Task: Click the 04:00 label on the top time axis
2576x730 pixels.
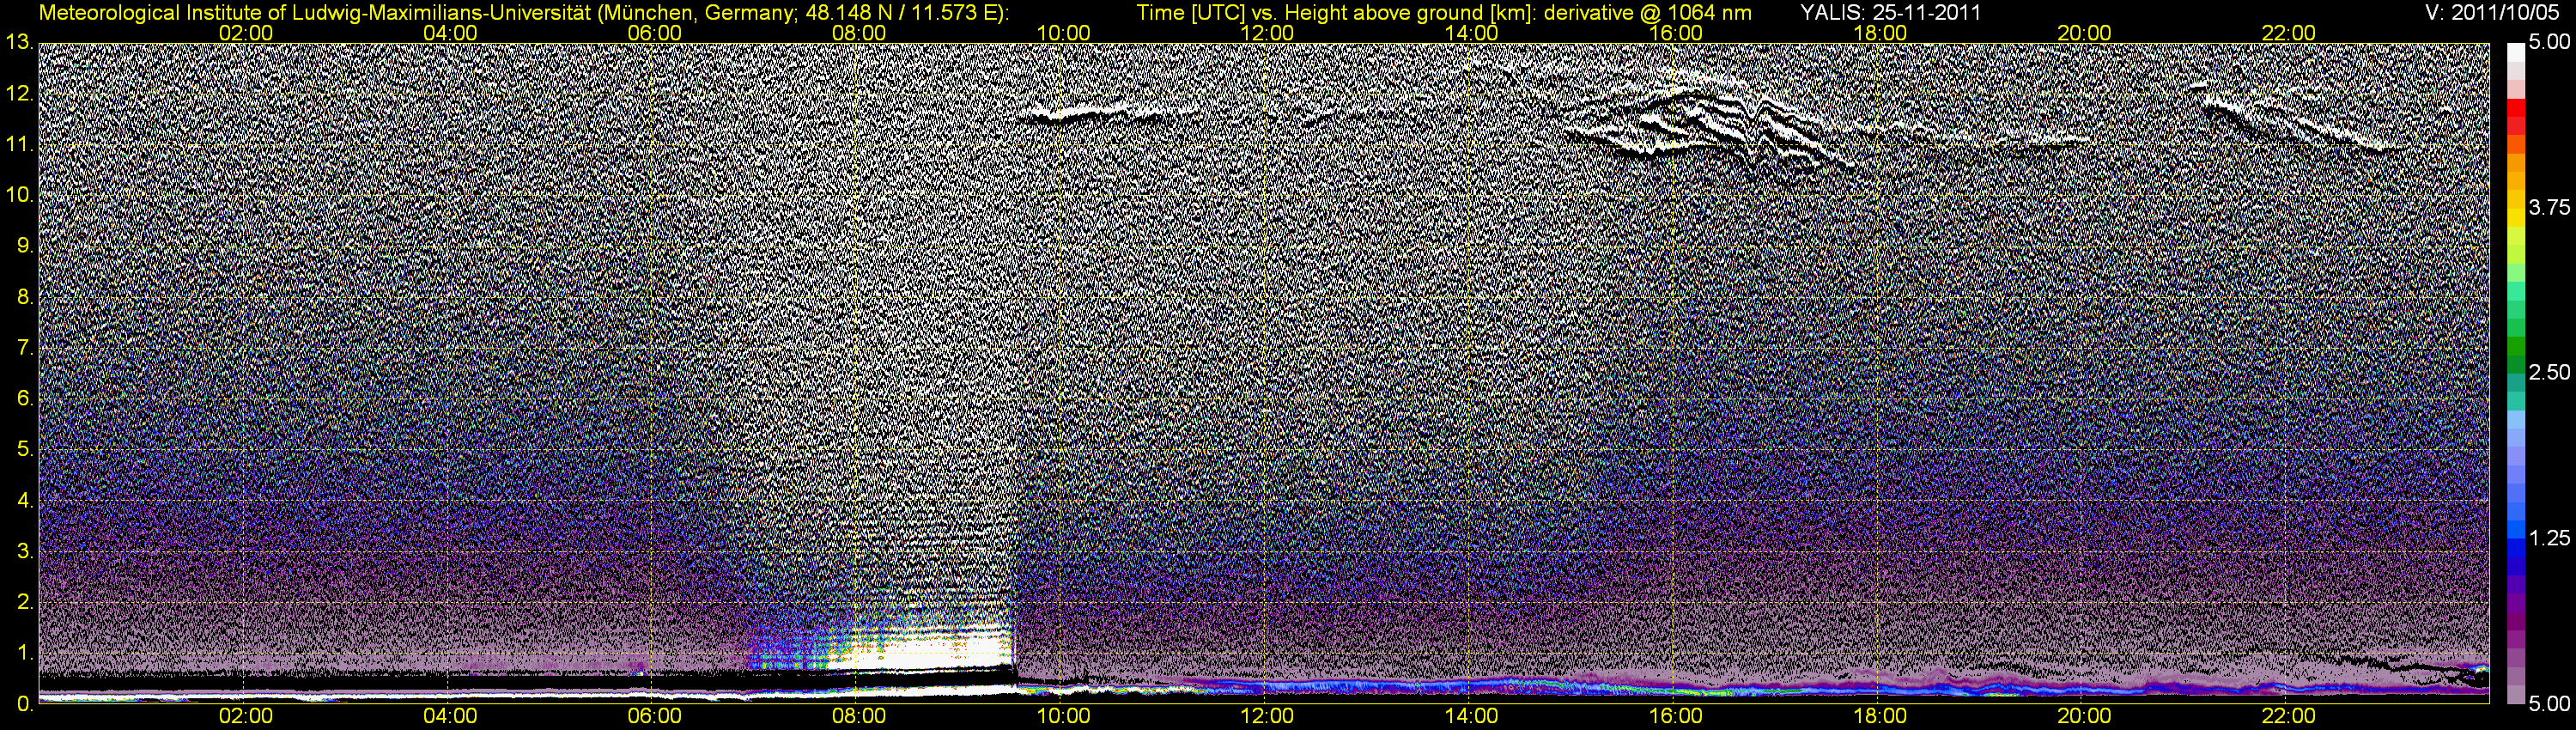Action: [450, 33]
